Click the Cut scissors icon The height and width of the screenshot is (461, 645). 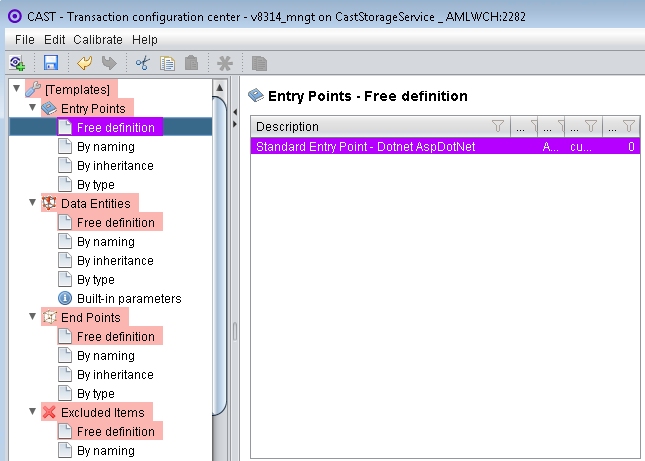[142, 63]
